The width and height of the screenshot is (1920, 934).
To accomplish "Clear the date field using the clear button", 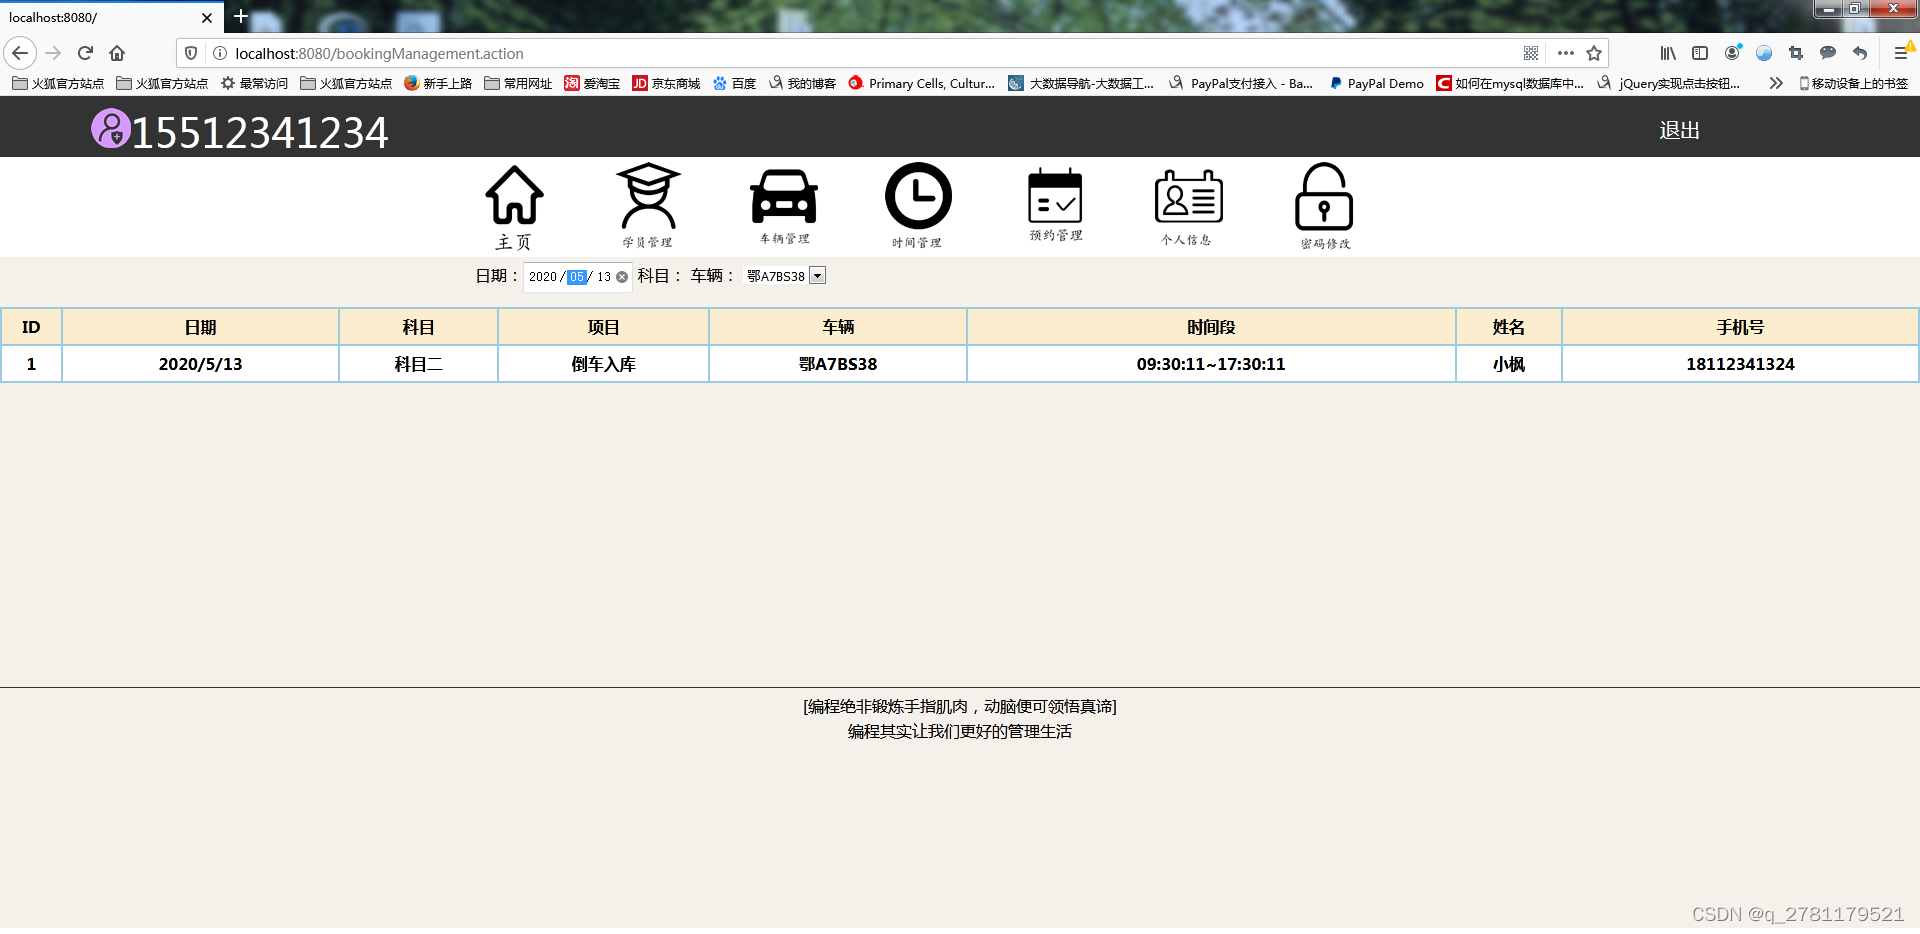I will [621, 277].
